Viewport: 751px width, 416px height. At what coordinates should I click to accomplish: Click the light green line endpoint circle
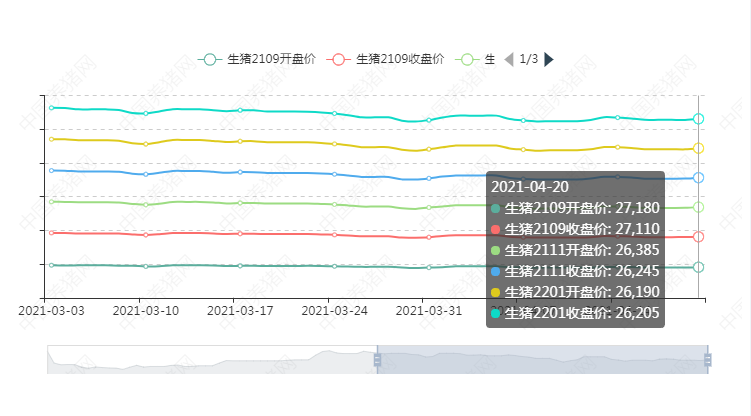(x=699, y=207)
